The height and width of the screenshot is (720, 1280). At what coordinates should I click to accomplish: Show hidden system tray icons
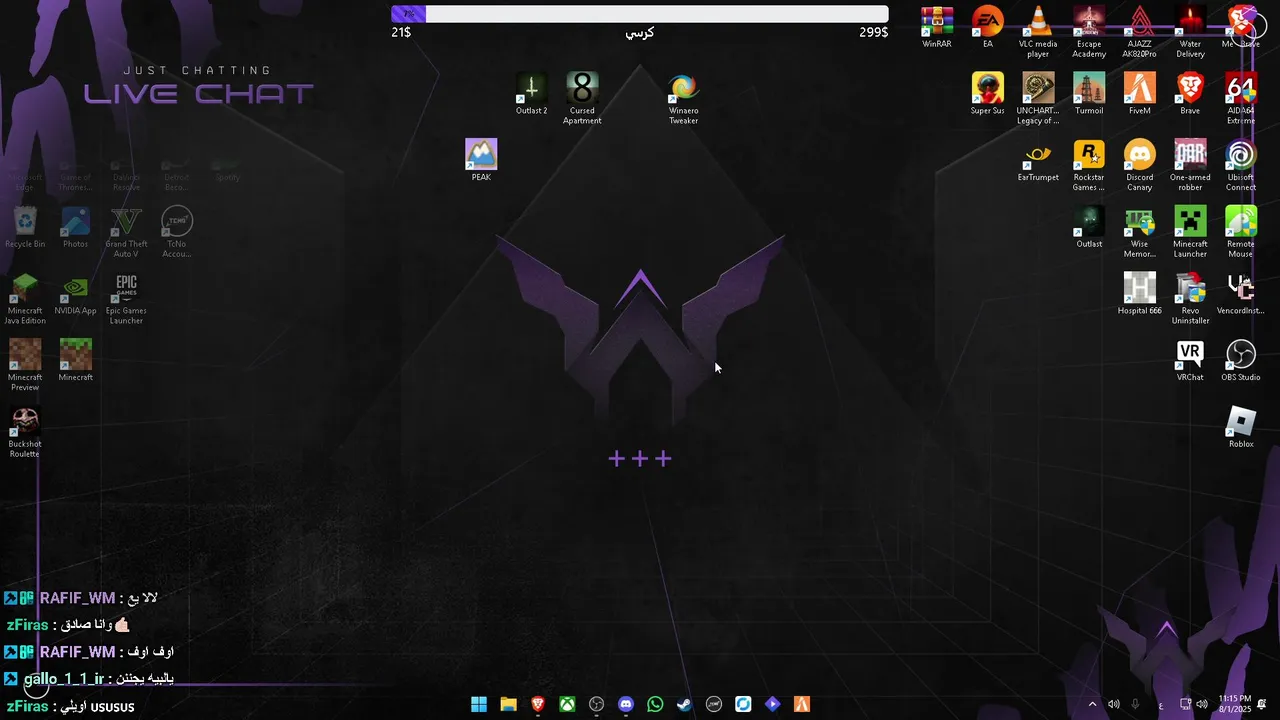pos(1092,704)
